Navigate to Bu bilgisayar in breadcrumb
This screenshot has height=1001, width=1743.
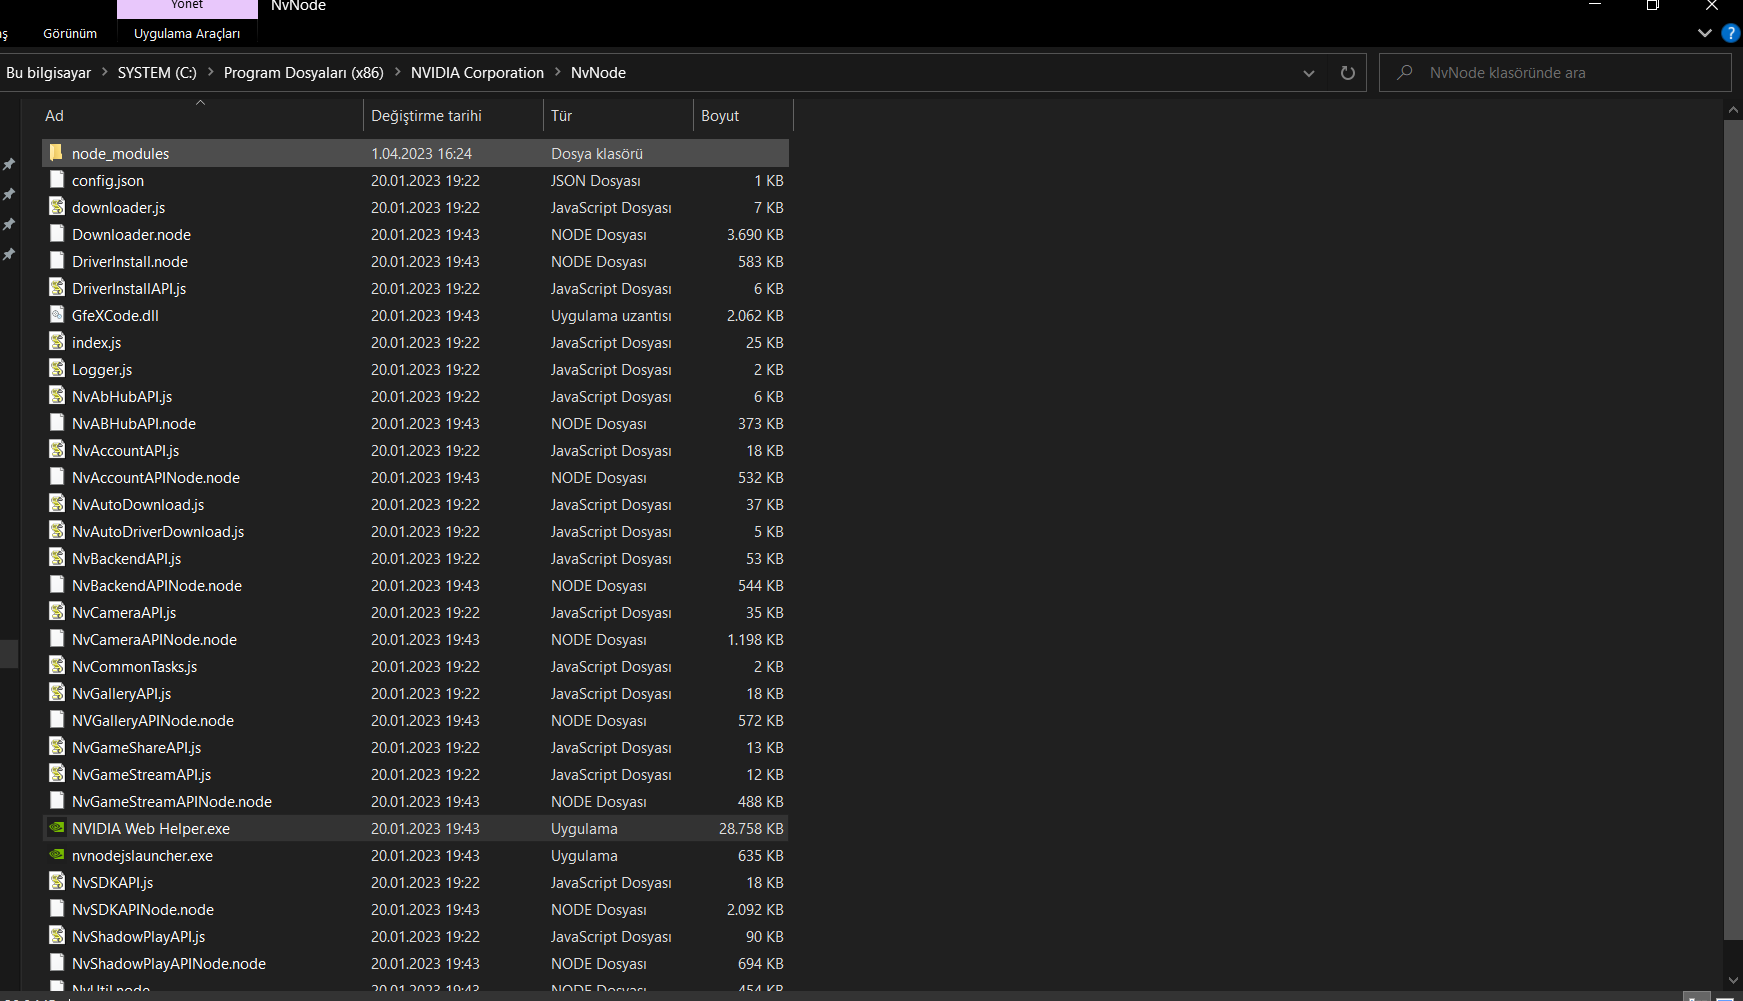coord(48,72)
